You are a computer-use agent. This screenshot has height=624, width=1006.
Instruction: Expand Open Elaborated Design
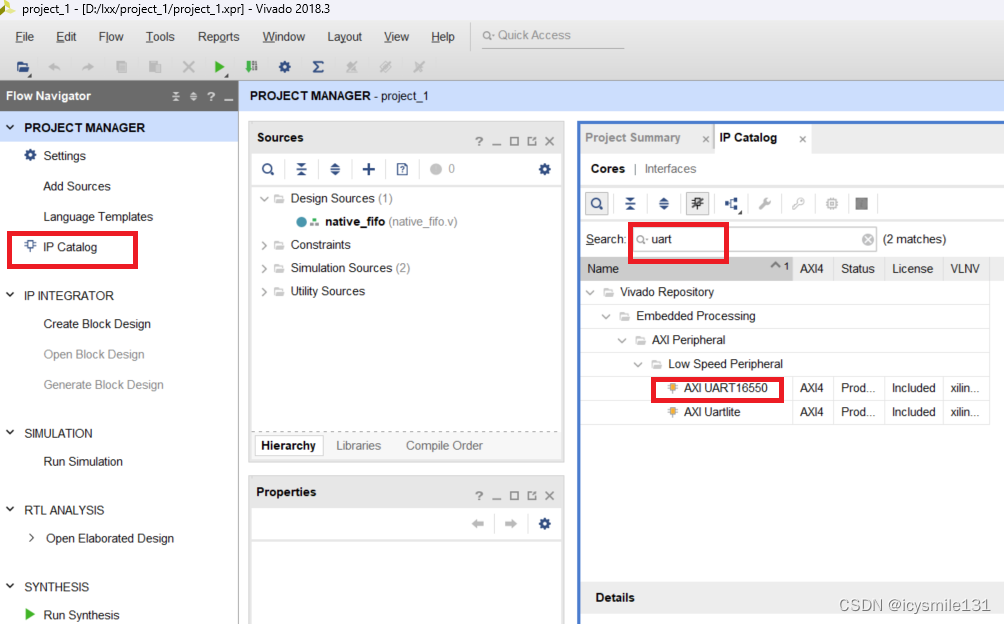click(31, 538)
